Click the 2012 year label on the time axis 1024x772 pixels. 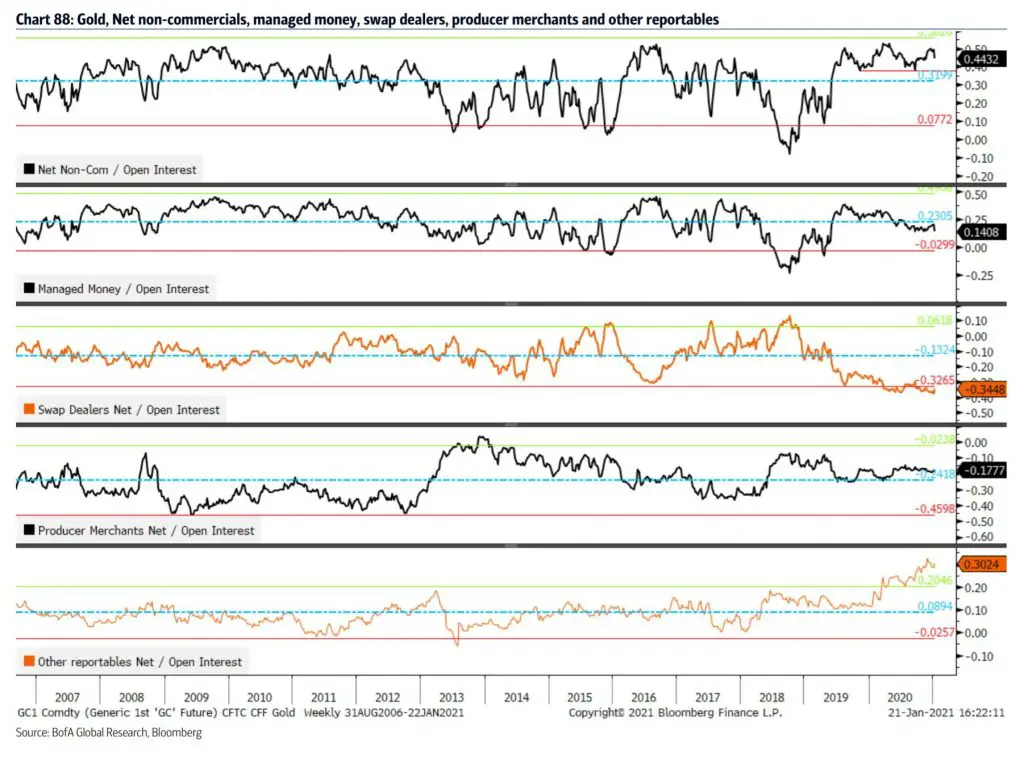coord(387,697)
